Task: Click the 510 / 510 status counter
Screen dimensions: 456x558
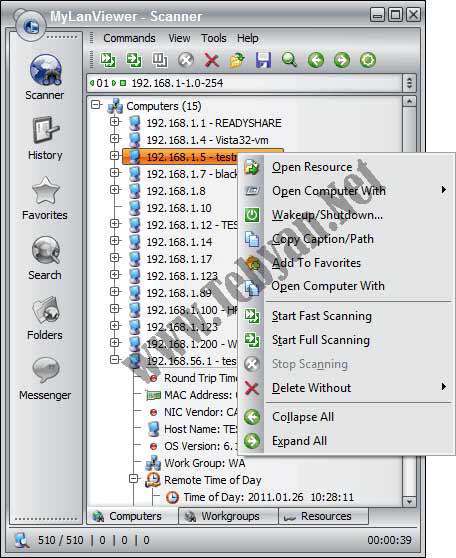Action: (x=61, y=540)
